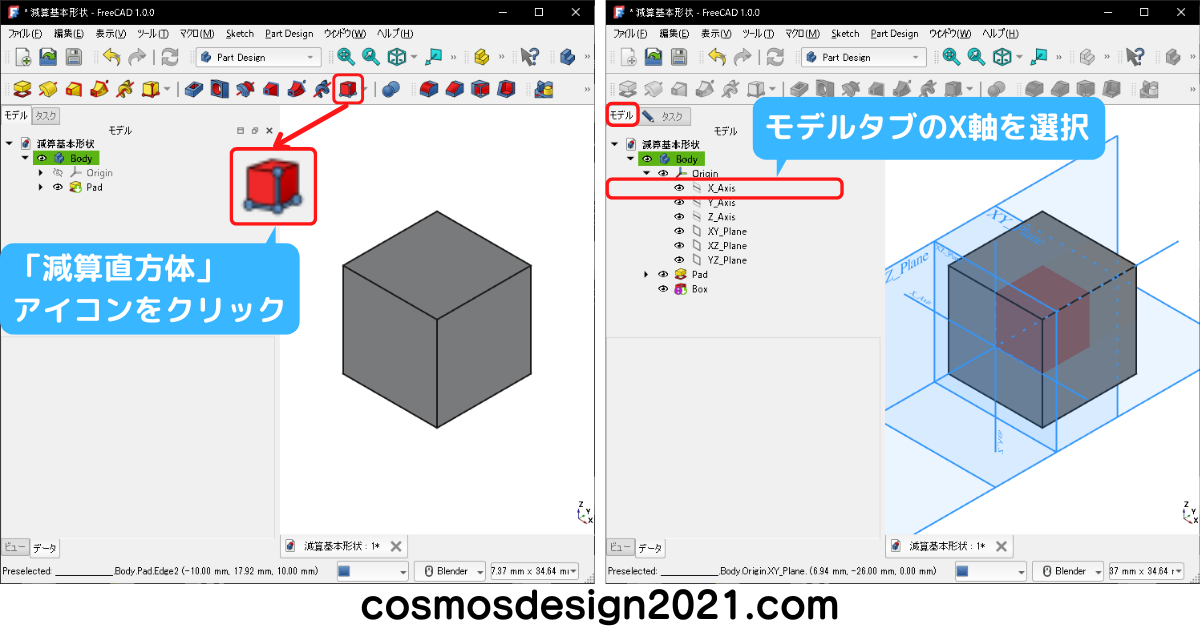Select the colored Pad tool icon
The width and height of the screenshot is (1200, 630).
pyautogui.click(x=21, y=89)
